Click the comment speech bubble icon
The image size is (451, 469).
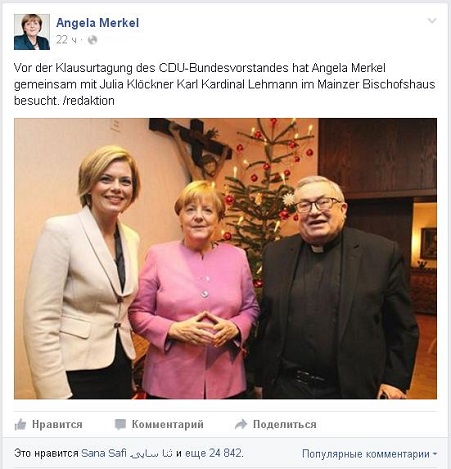[120, 424]
